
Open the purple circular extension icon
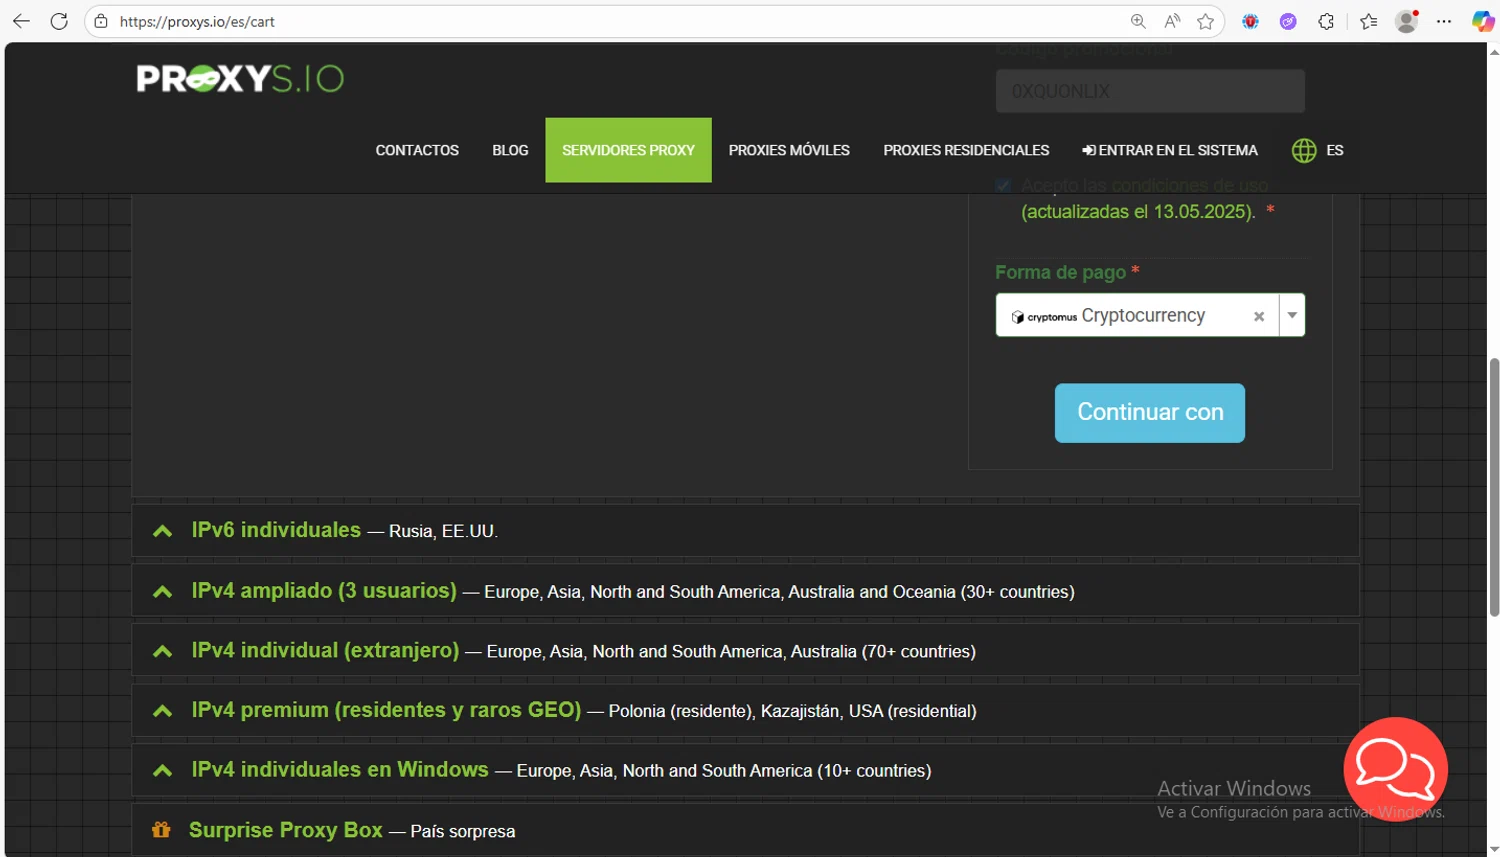click(1288, 21)
